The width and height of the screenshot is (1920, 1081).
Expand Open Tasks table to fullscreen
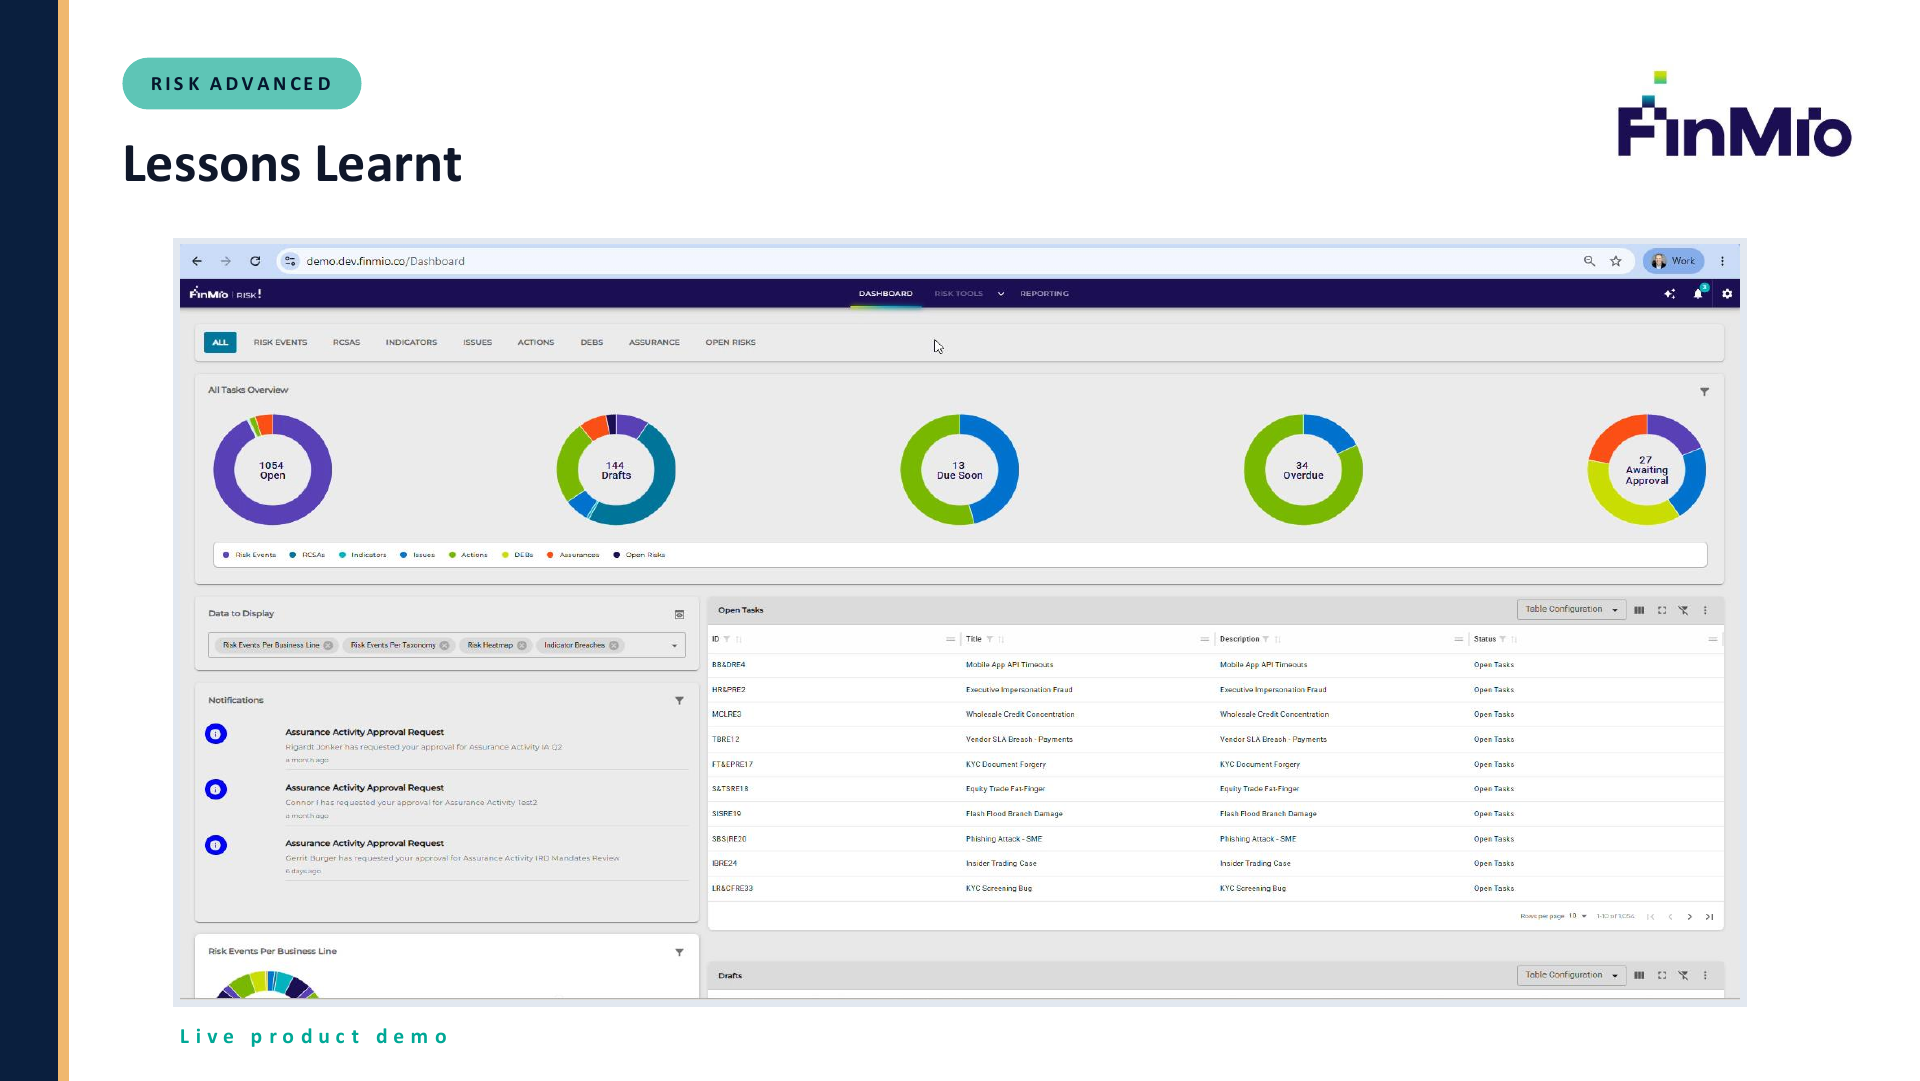coord(1662,610)
